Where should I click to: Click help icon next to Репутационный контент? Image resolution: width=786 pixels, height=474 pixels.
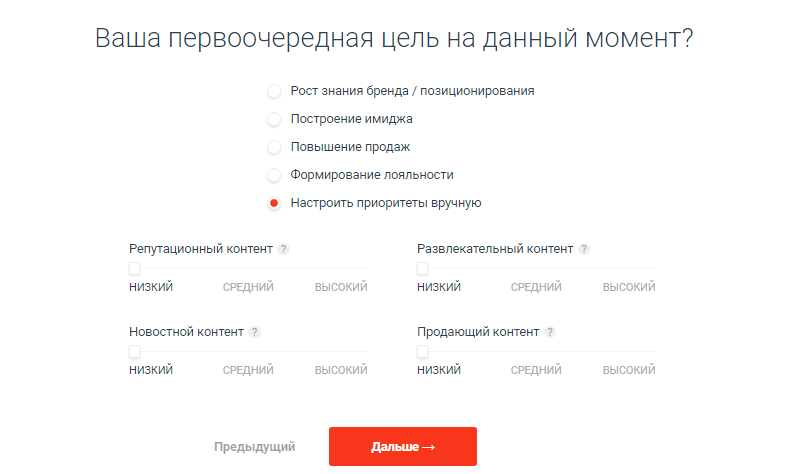(284, 249)
